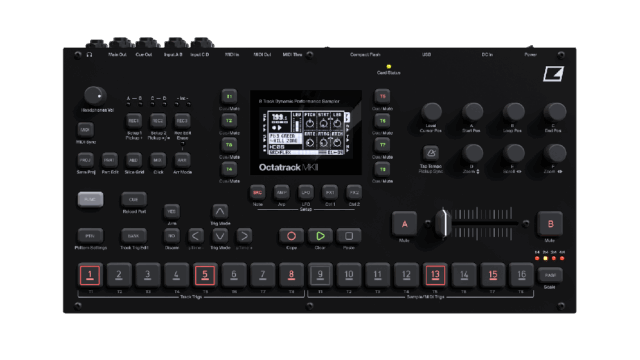This screenshot has width=640, height=360.
Task: Click data entry knob F
Action: (x=555, y=153)
